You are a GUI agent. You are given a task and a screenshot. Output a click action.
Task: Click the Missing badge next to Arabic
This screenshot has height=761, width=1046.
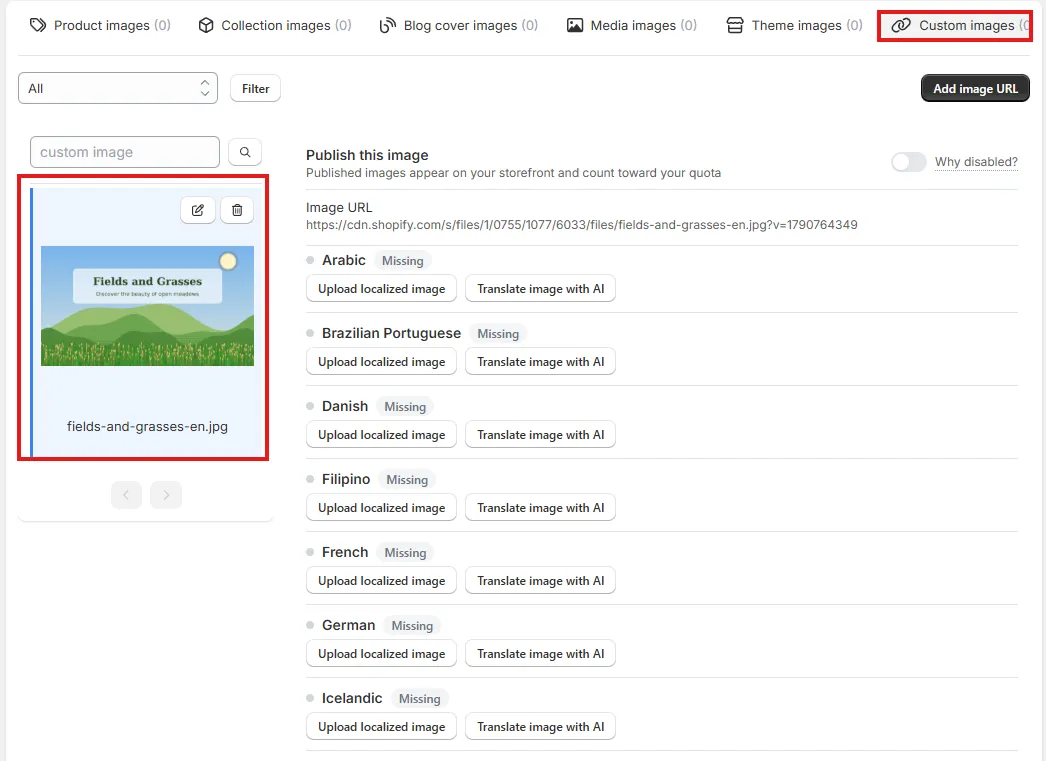click(403, 261)
